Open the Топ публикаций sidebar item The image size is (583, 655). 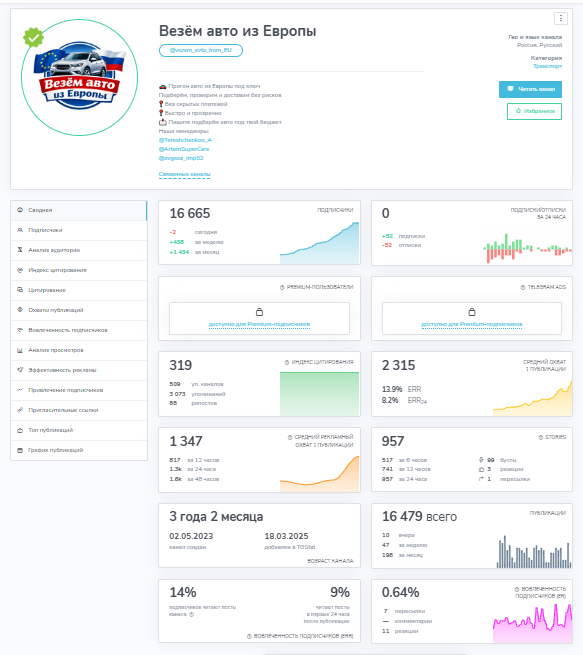(79, 430)
